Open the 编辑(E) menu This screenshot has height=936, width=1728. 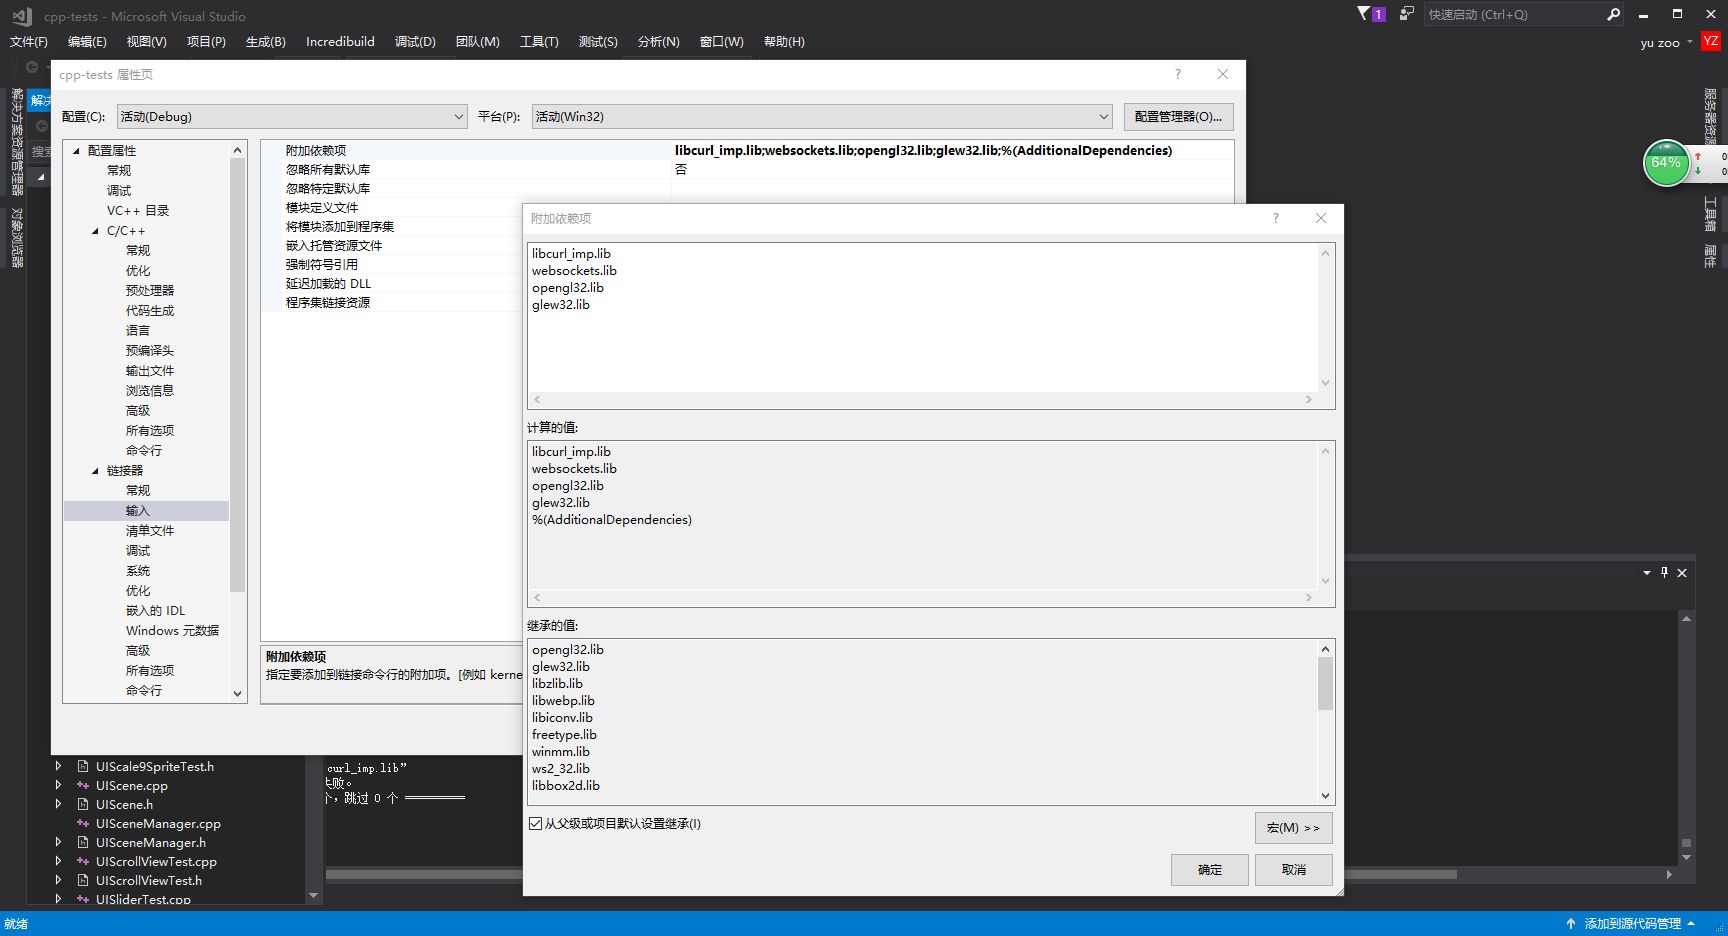87,42
